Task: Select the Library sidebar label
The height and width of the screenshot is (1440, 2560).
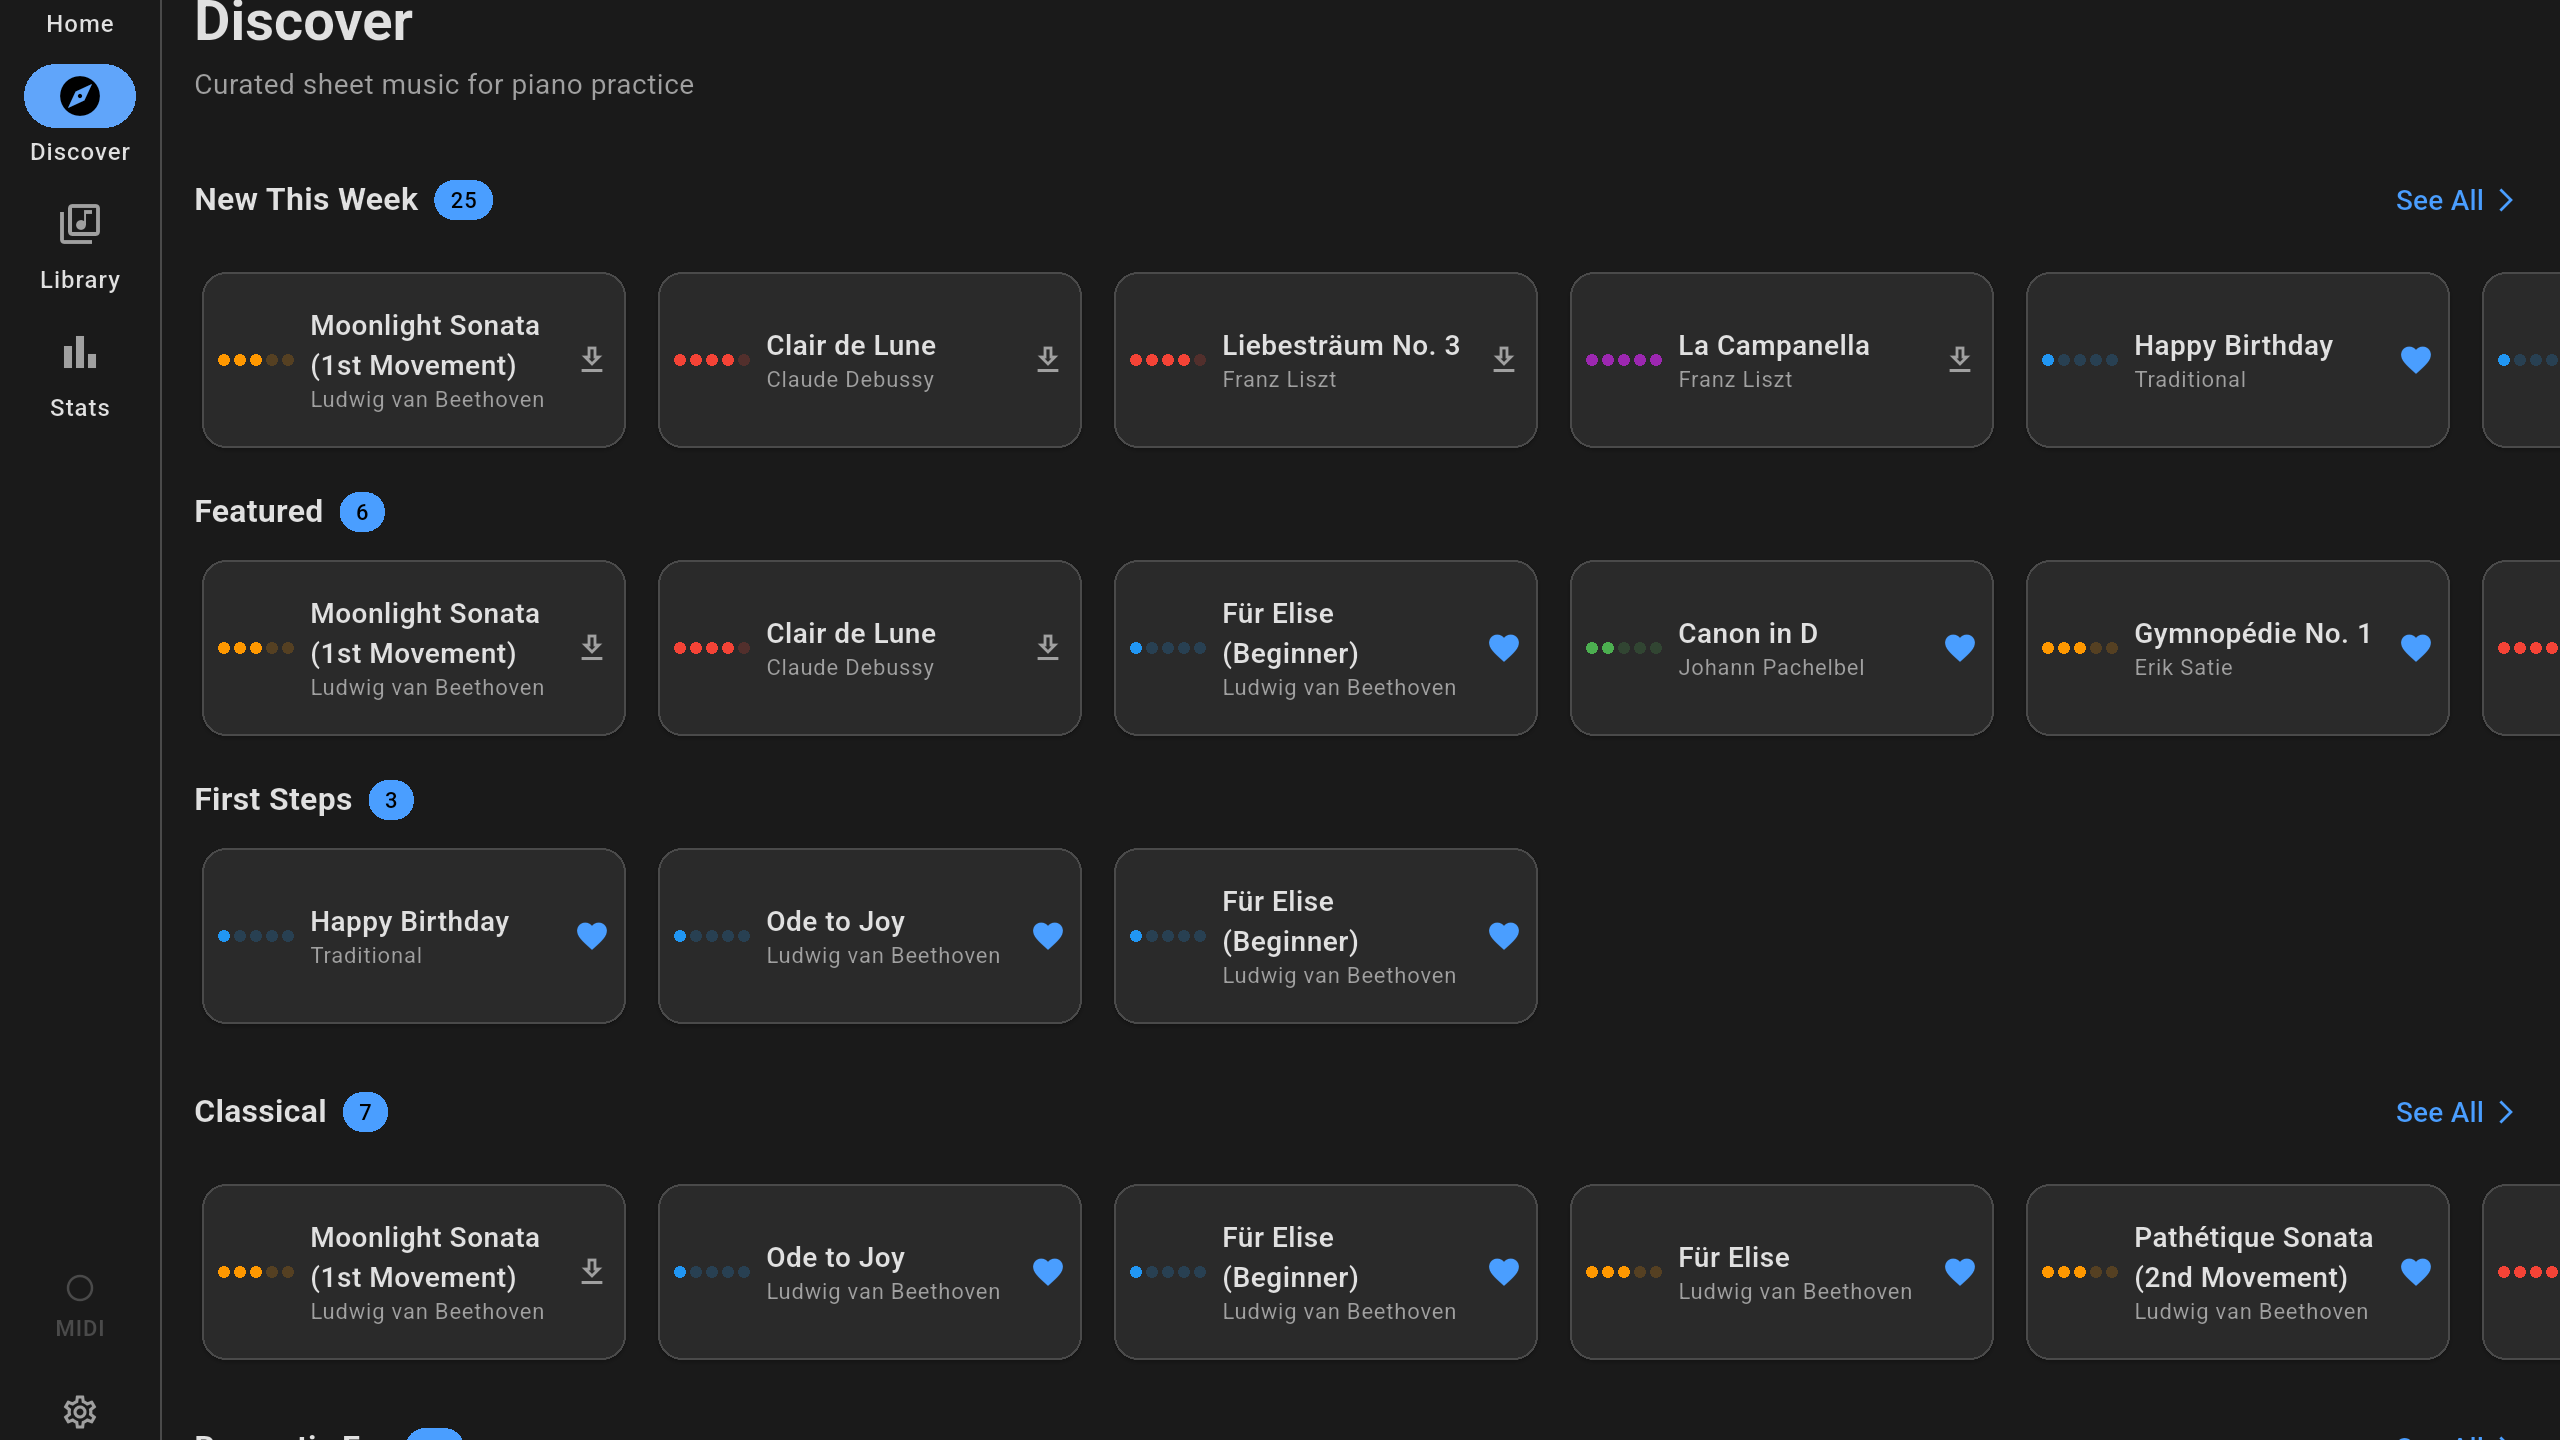Action: click(80, 280)
